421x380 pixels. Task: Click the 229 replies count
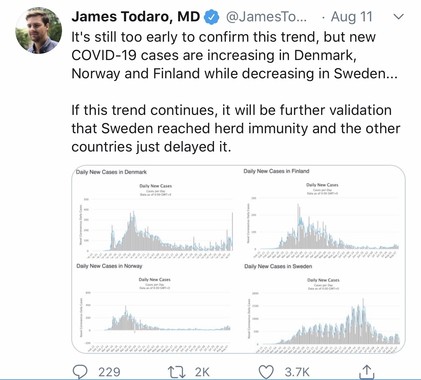pos(109,372)
